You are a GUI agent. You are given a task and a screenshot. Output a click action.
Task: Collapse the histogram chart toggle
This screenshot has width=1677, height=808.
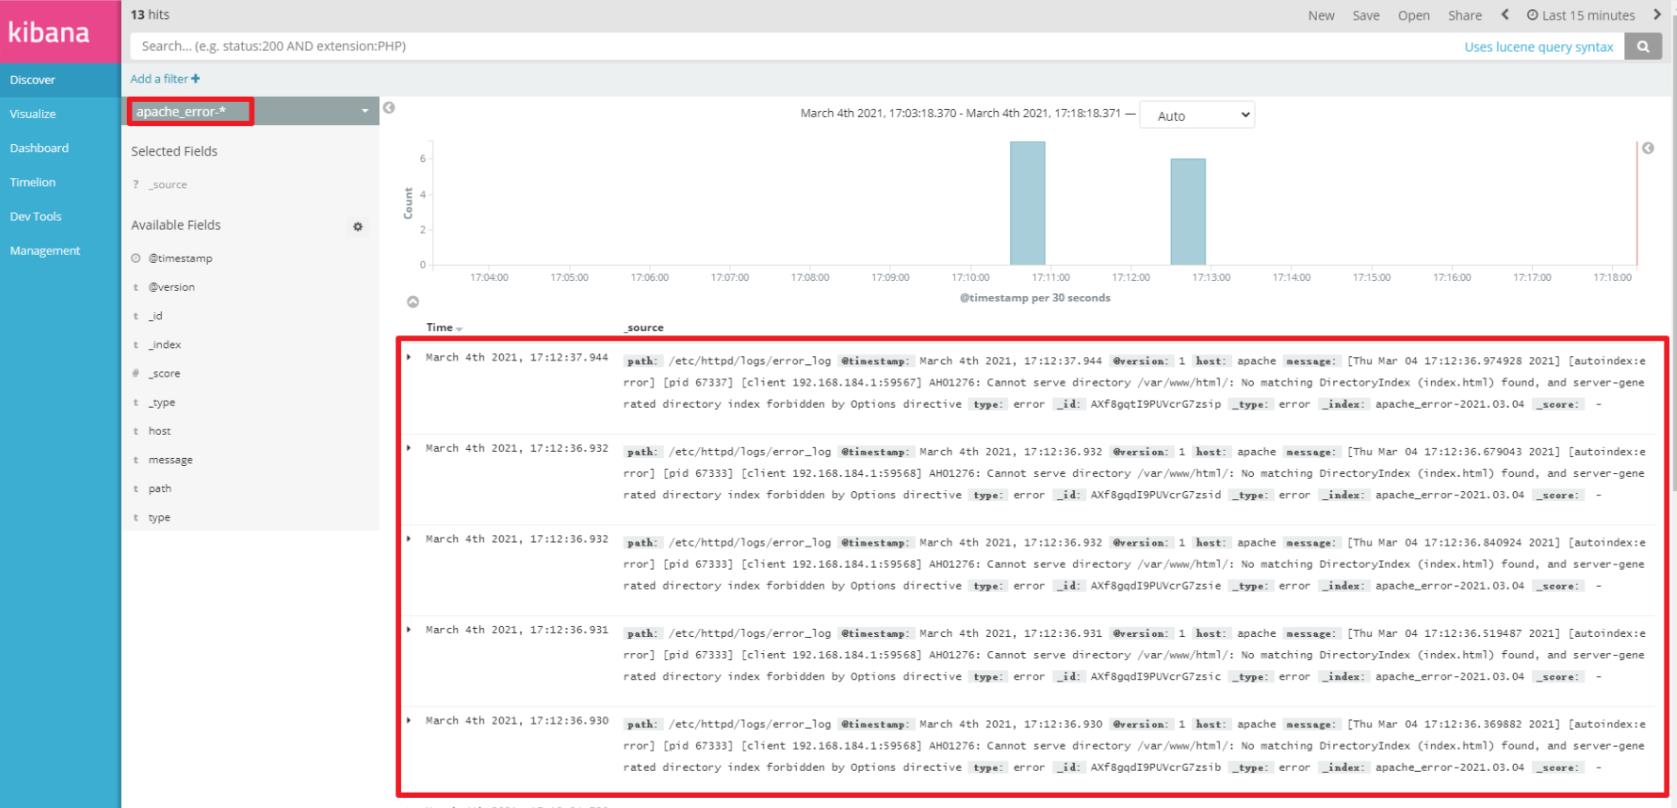click(412, 301)
